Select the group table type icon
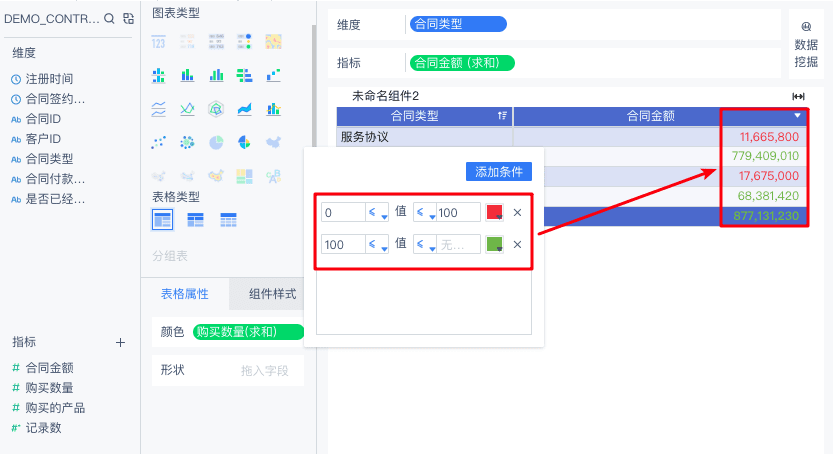Viewport: 833px width, 454px height. click(163, 219)
